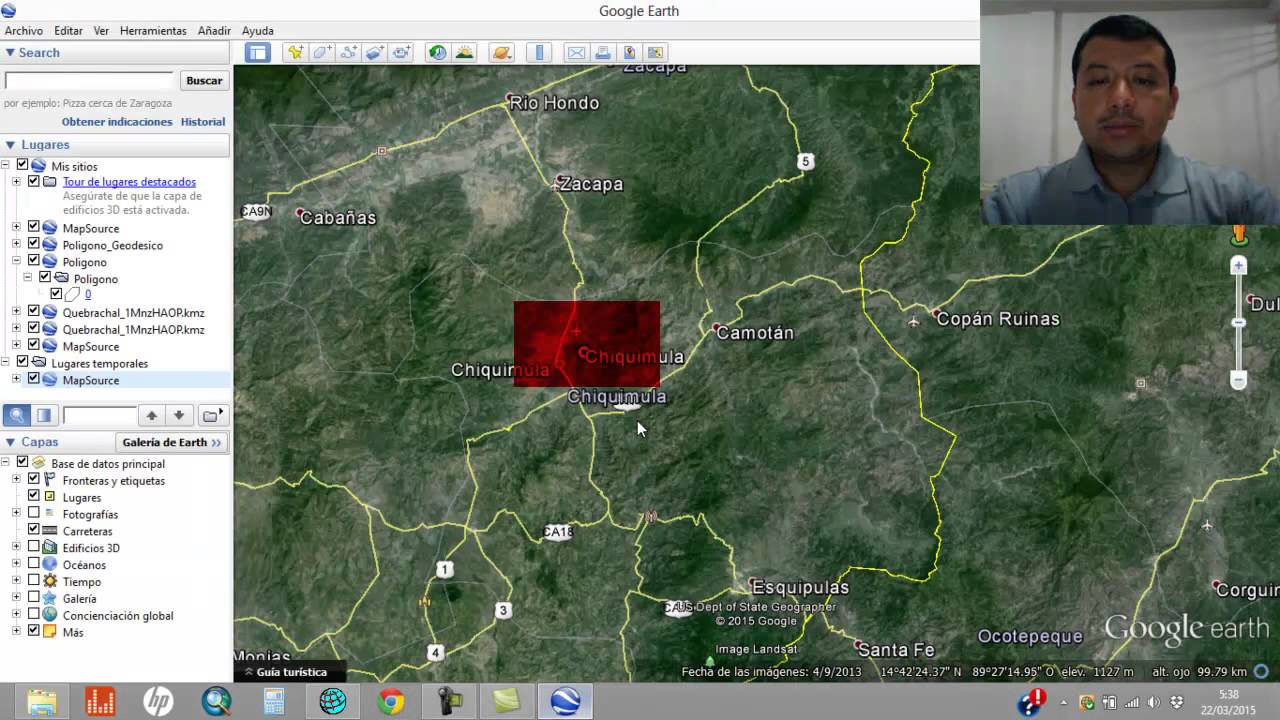Click the Street View pegman icon
The image size is (1280, 720).
[1239, 235]
